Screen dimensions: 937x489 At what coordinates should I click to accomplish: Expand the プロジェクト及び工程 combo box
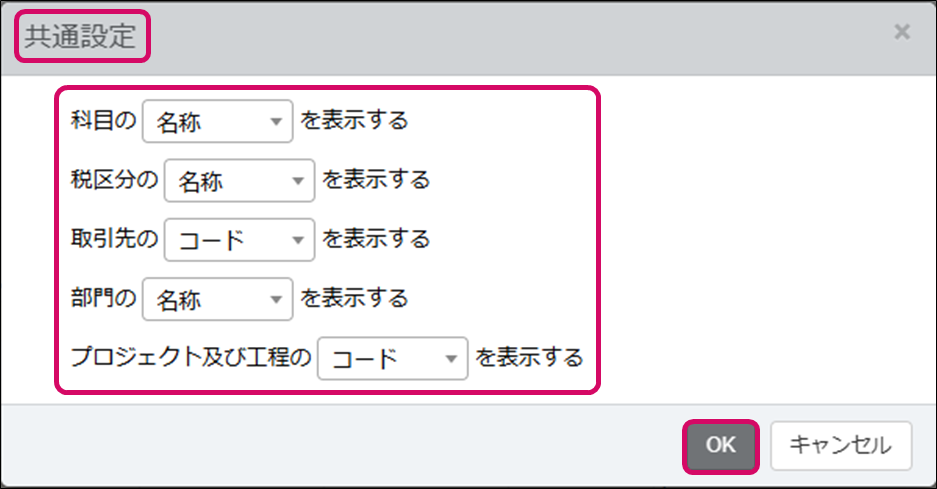pos(392,357)
